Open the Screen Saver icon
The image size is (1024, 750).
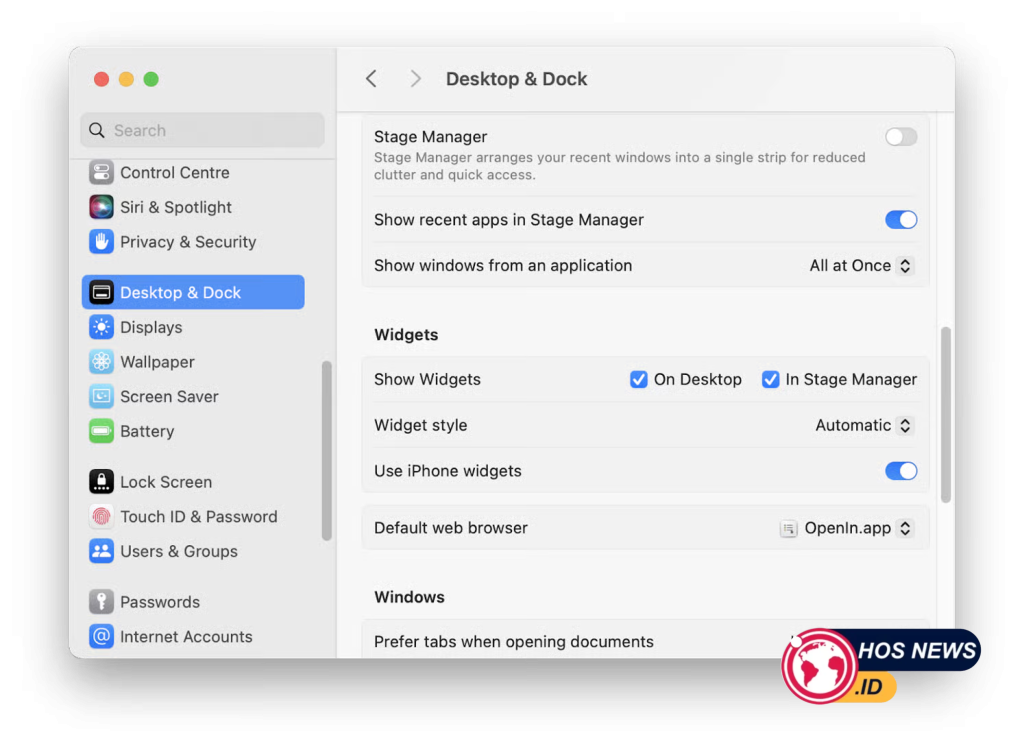click(101, 397)
